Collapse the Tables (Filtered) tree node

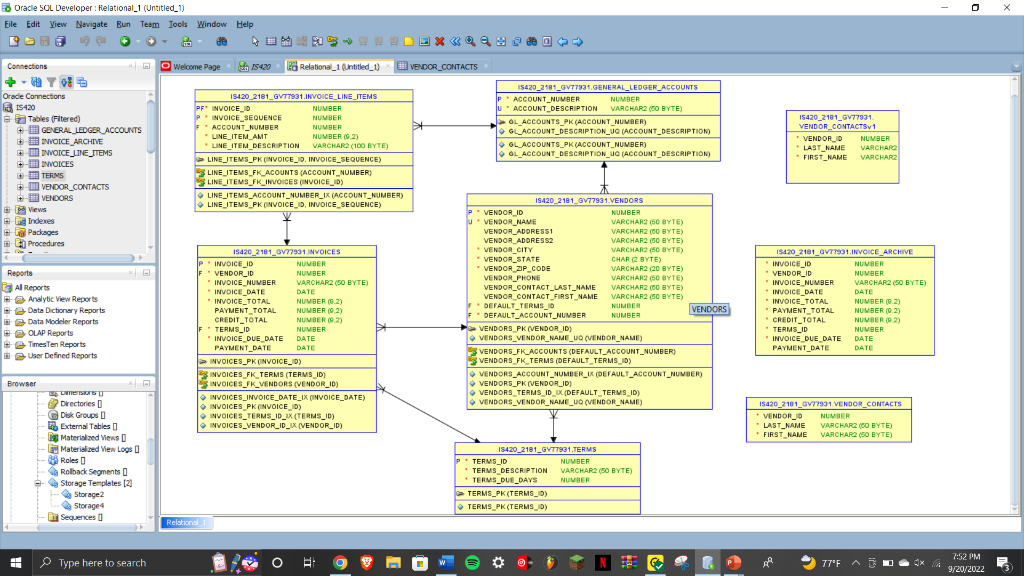tap(7, 119)
